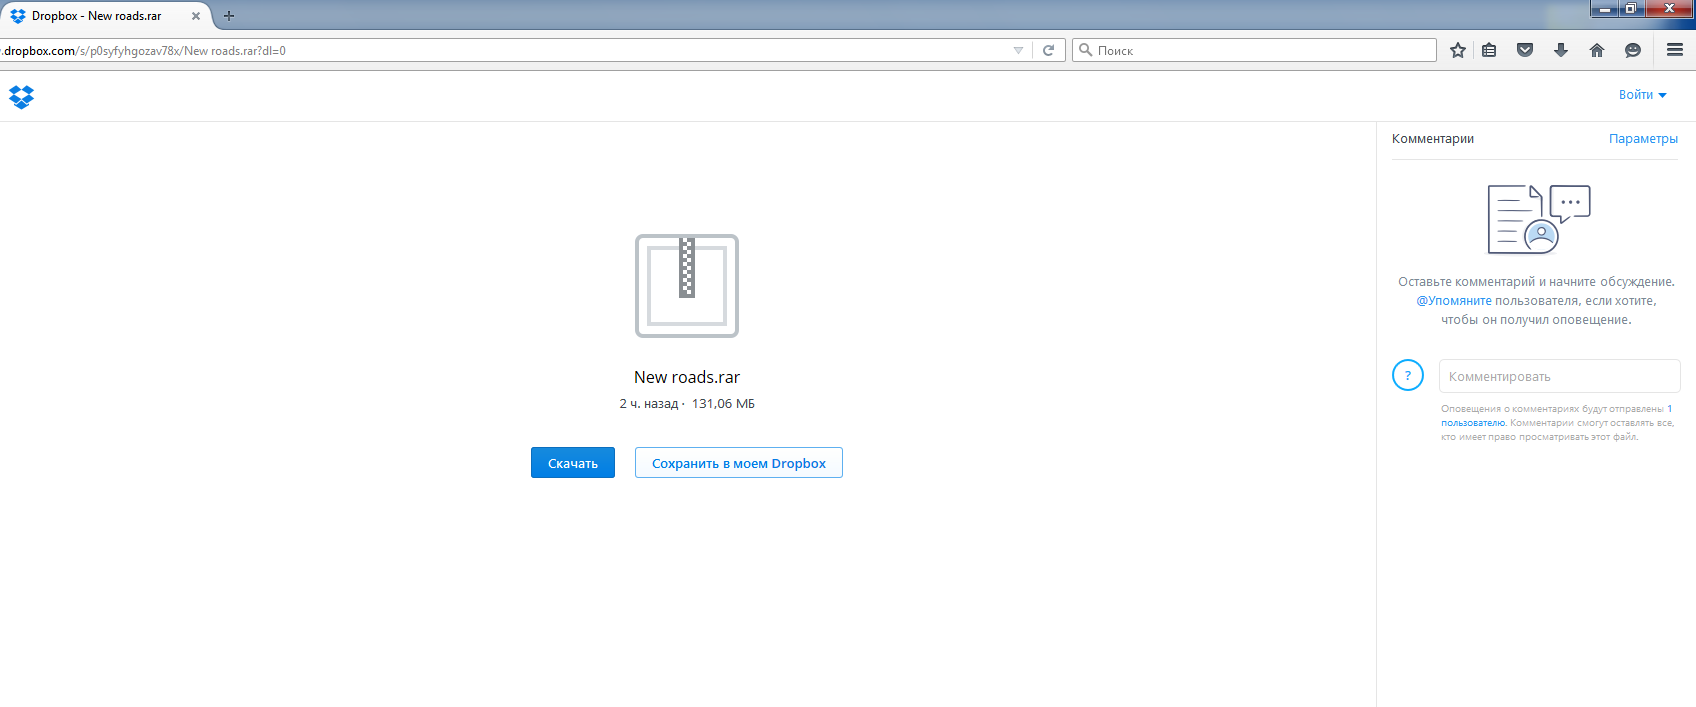Click the comments illustration graphic
This screenshot has height=707, width=1696.
tap(1539, 219)
